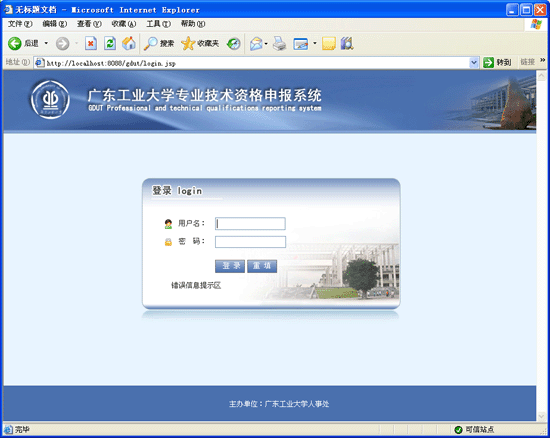Focus the 用户名 username input field
Image resolution: width=550 pixels, height=438 pixels.
coord(250,224)
